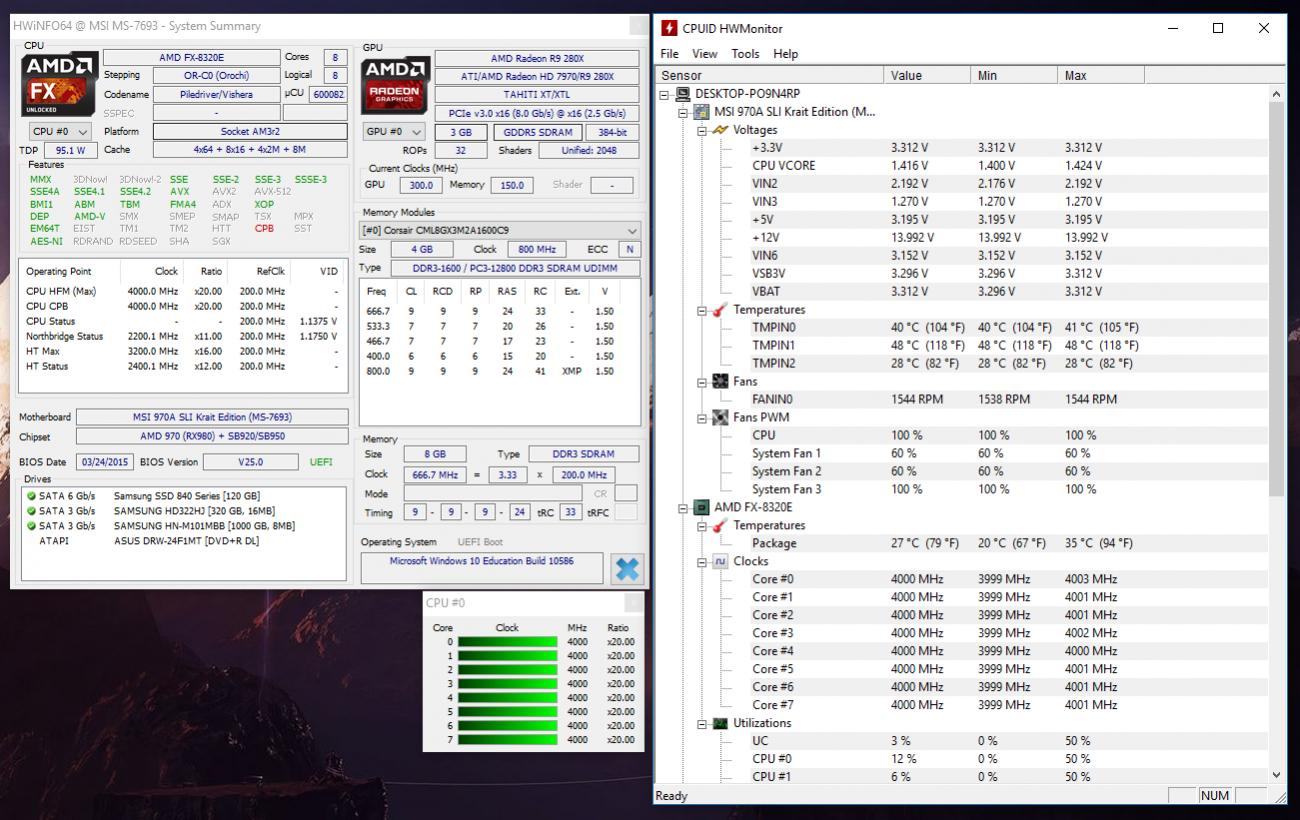1300x820 pixels.
Task: Click the AMD Radeon Graphics logo
Action: point(396,84)
